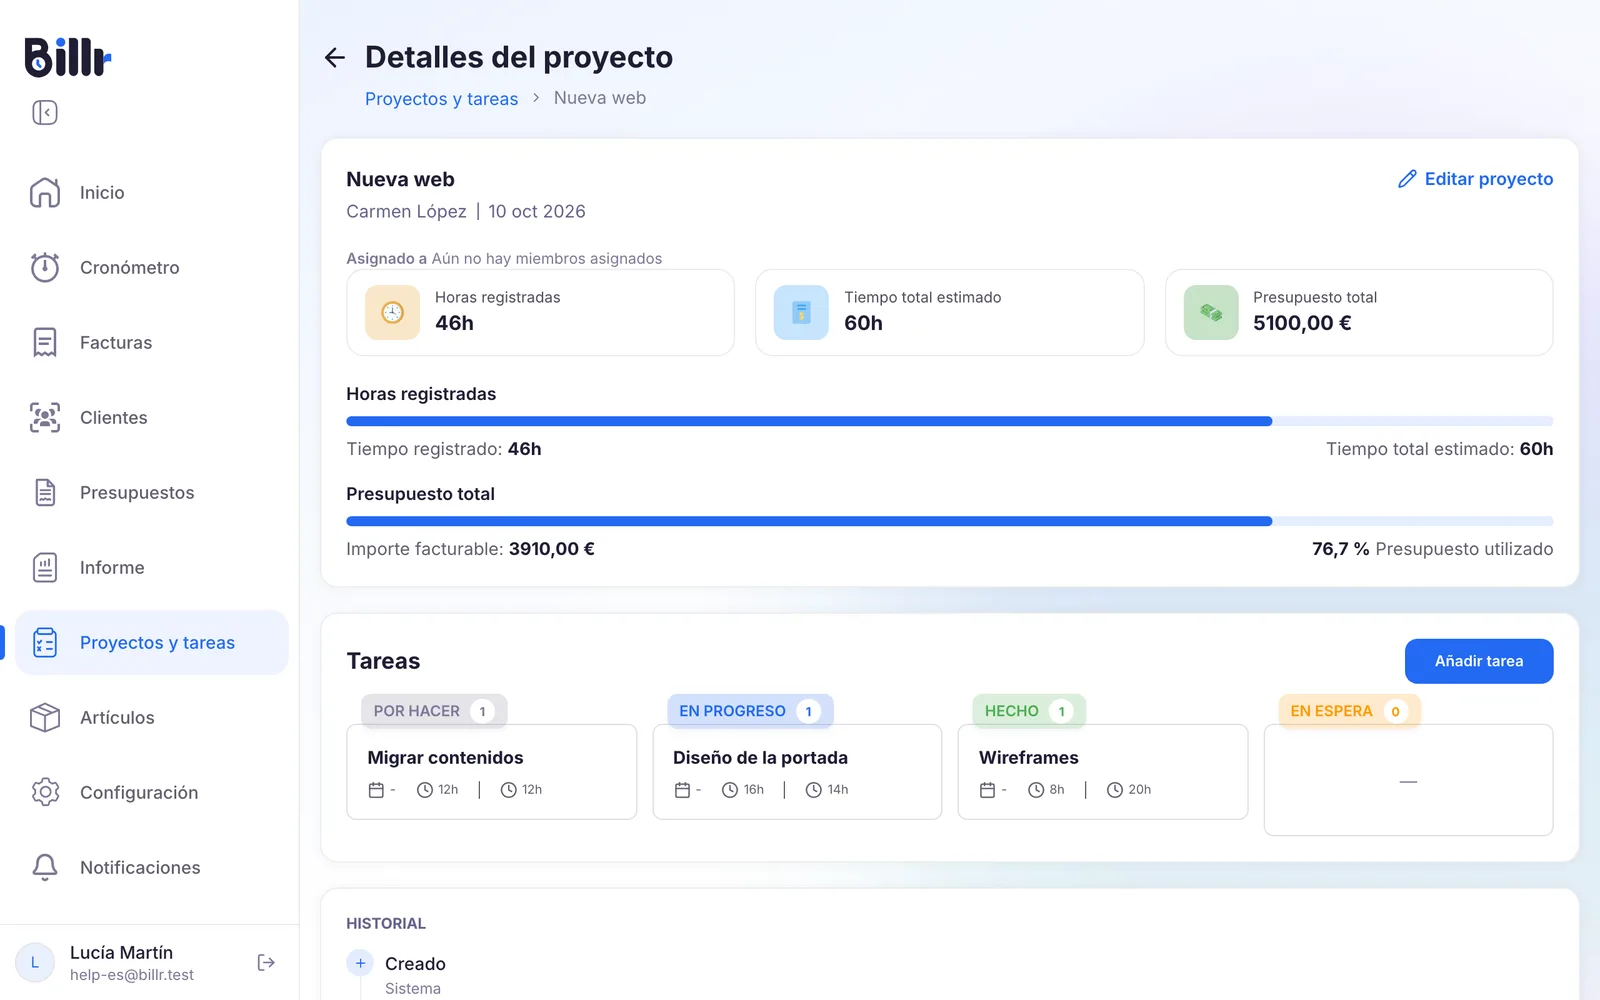
Task: Click the Notificaciones bell icon
Action: coord(45,867)
